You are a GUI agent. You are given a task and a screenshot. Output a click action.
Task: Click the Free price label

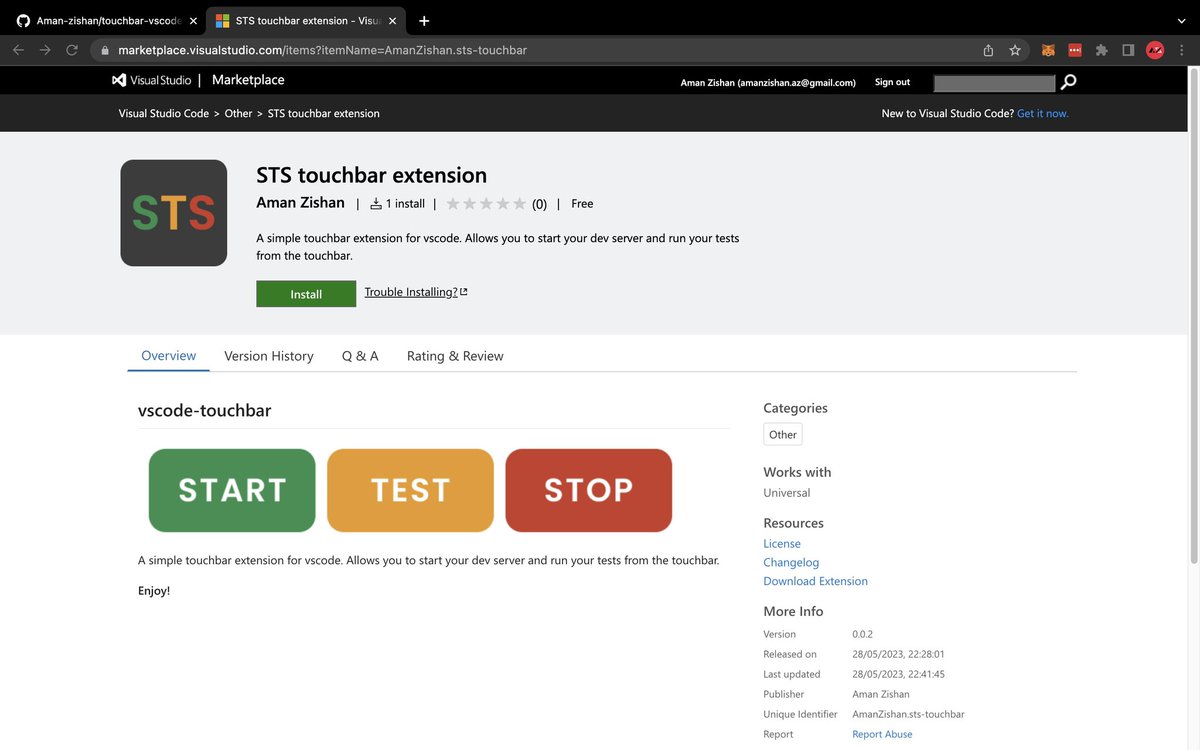pos(582,203)
